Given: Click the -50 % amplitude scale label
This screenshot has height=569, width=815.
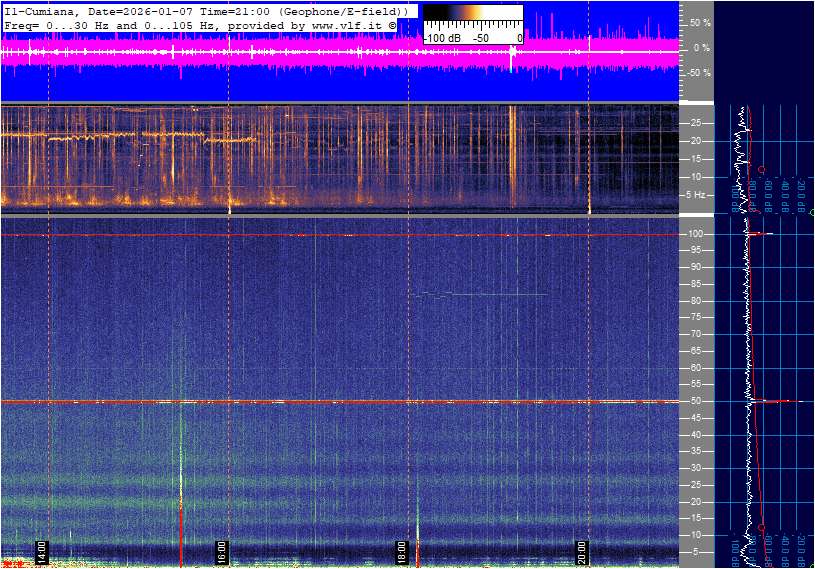Looking at the screenshot, I should [x=699, y=73].
